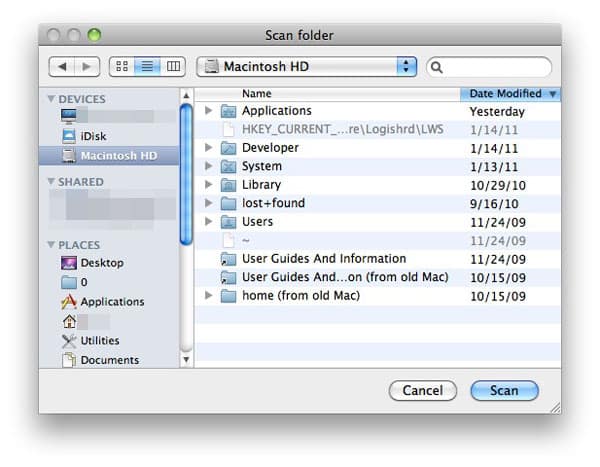
Task: Switch to icon view
Action: pyautogui.click(x=122, y=67)
